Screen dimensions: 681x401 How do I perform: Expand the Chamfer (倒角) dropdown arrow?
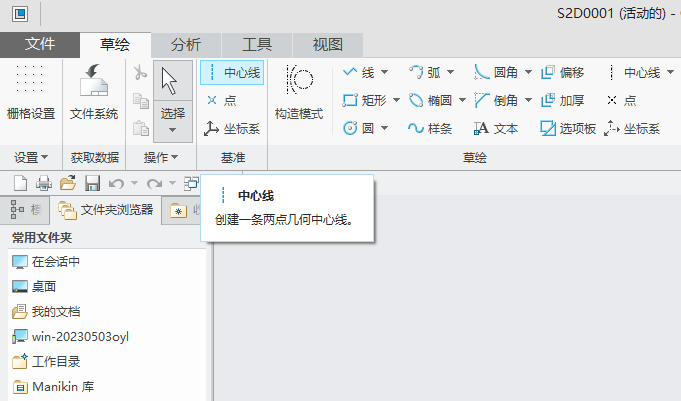529,100
